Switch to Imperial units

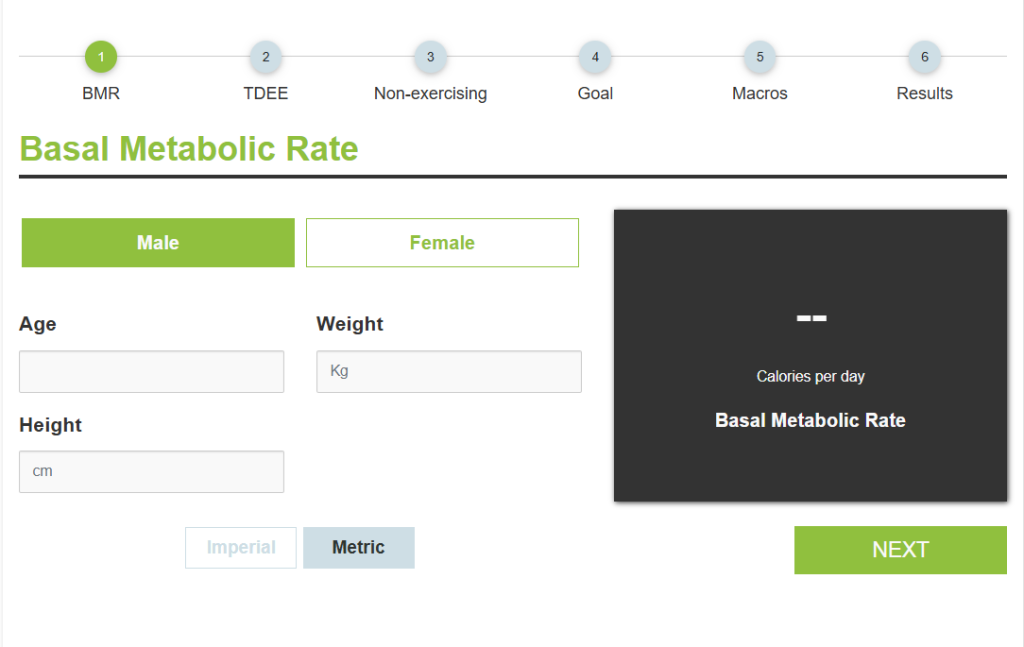point(240,547)
